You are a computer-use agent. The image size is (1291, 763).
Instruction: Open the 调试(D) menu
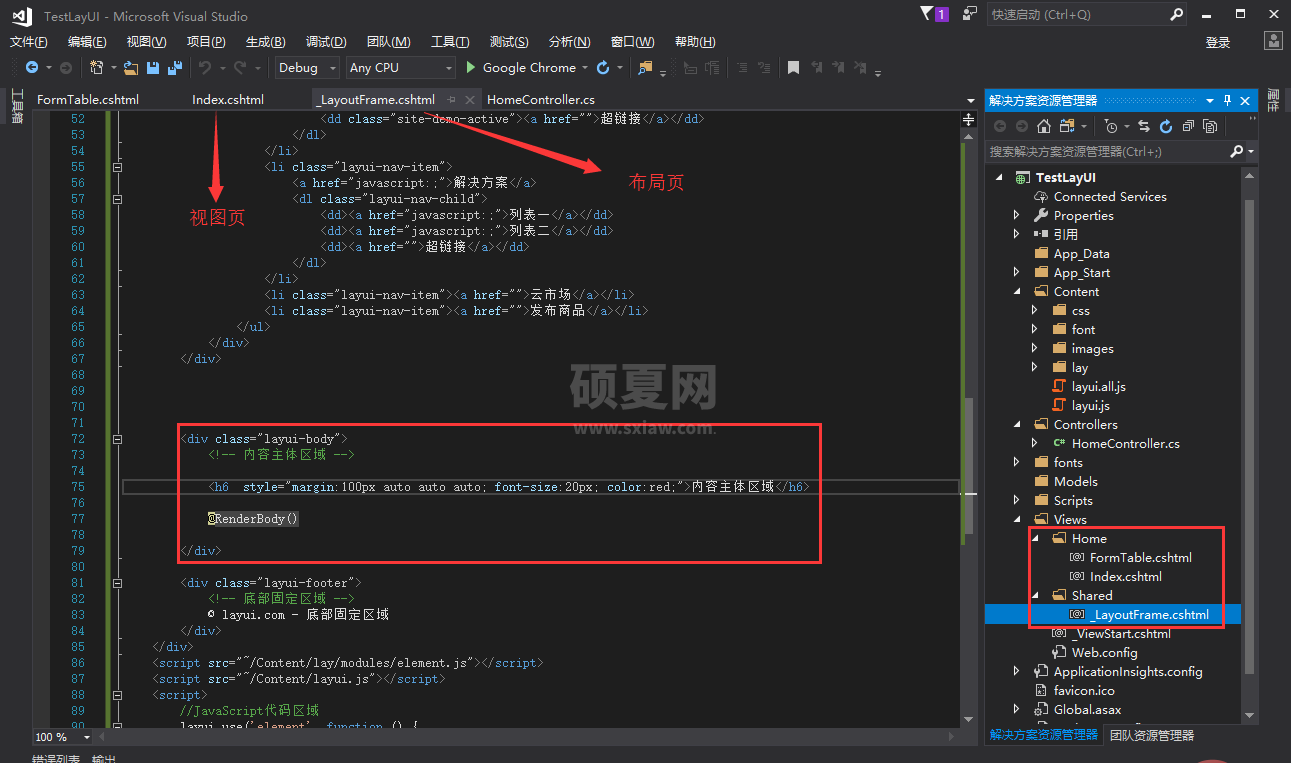(x=326, y=41)
